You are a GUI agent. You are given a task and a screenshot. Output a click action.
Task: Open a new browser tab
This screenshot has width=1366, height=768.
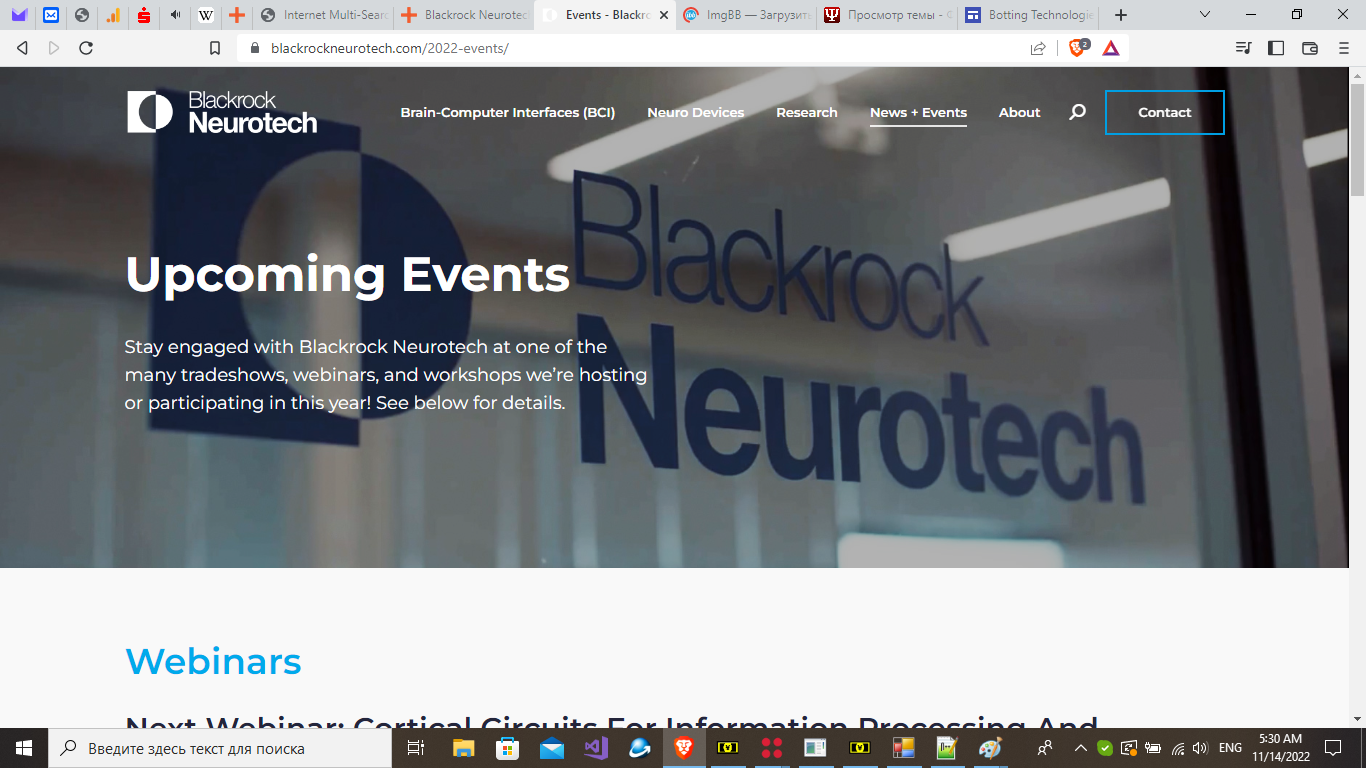coord(1121,15)
